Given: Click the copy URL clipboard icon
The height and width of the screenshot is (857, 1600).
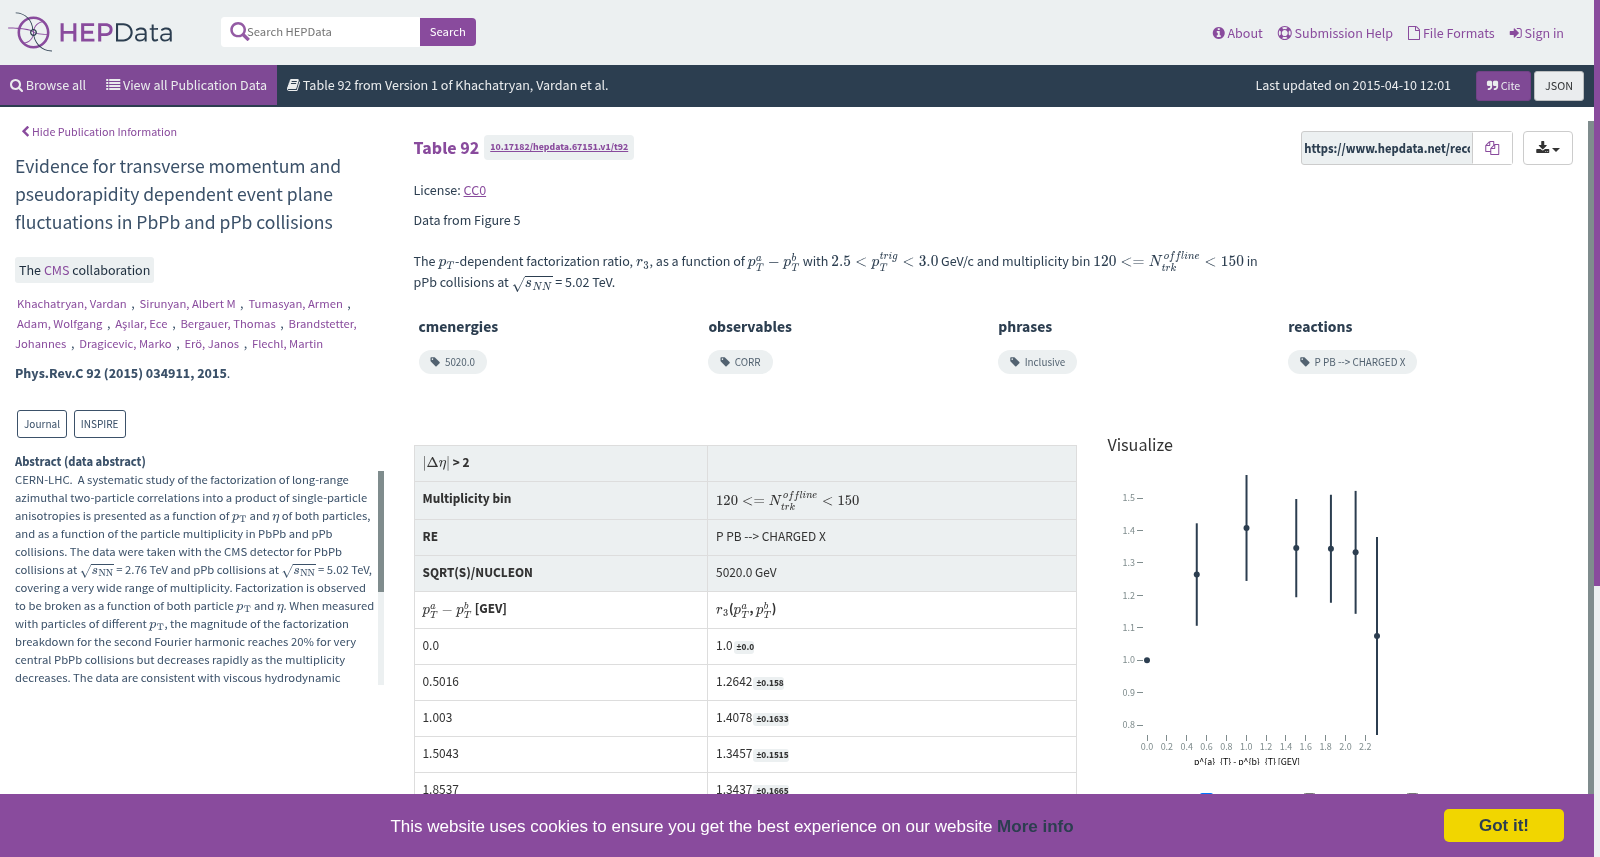Looking at the screenshot, I should click(x=1492, y=148).
